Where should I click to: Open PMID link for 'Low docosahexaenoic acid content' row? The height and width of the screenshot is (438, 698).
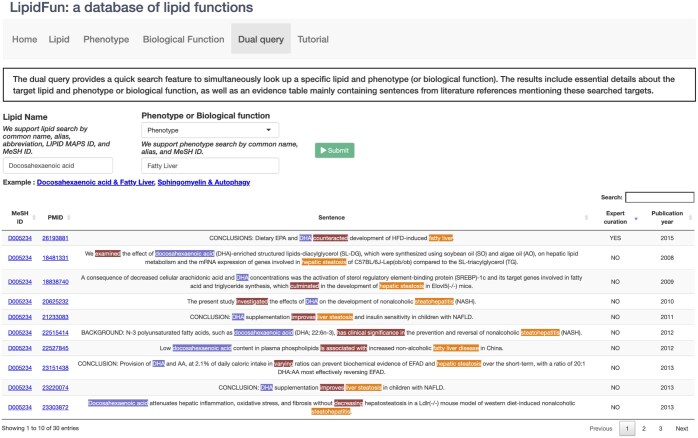[55, 348]
